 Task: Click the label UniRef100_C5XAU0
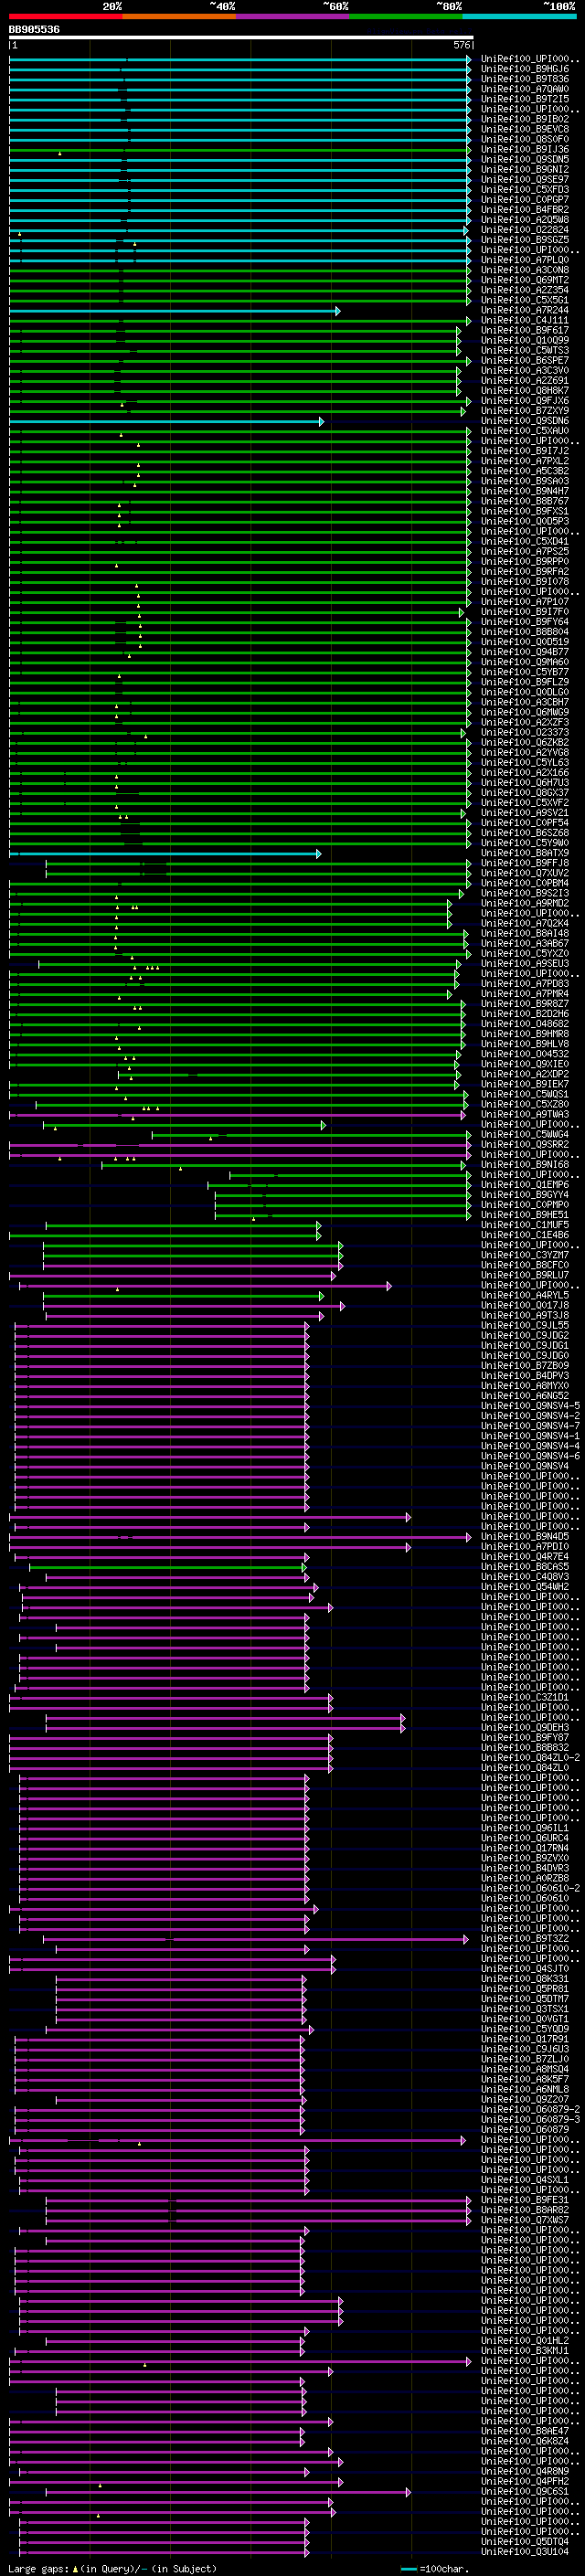pos(525,431)
